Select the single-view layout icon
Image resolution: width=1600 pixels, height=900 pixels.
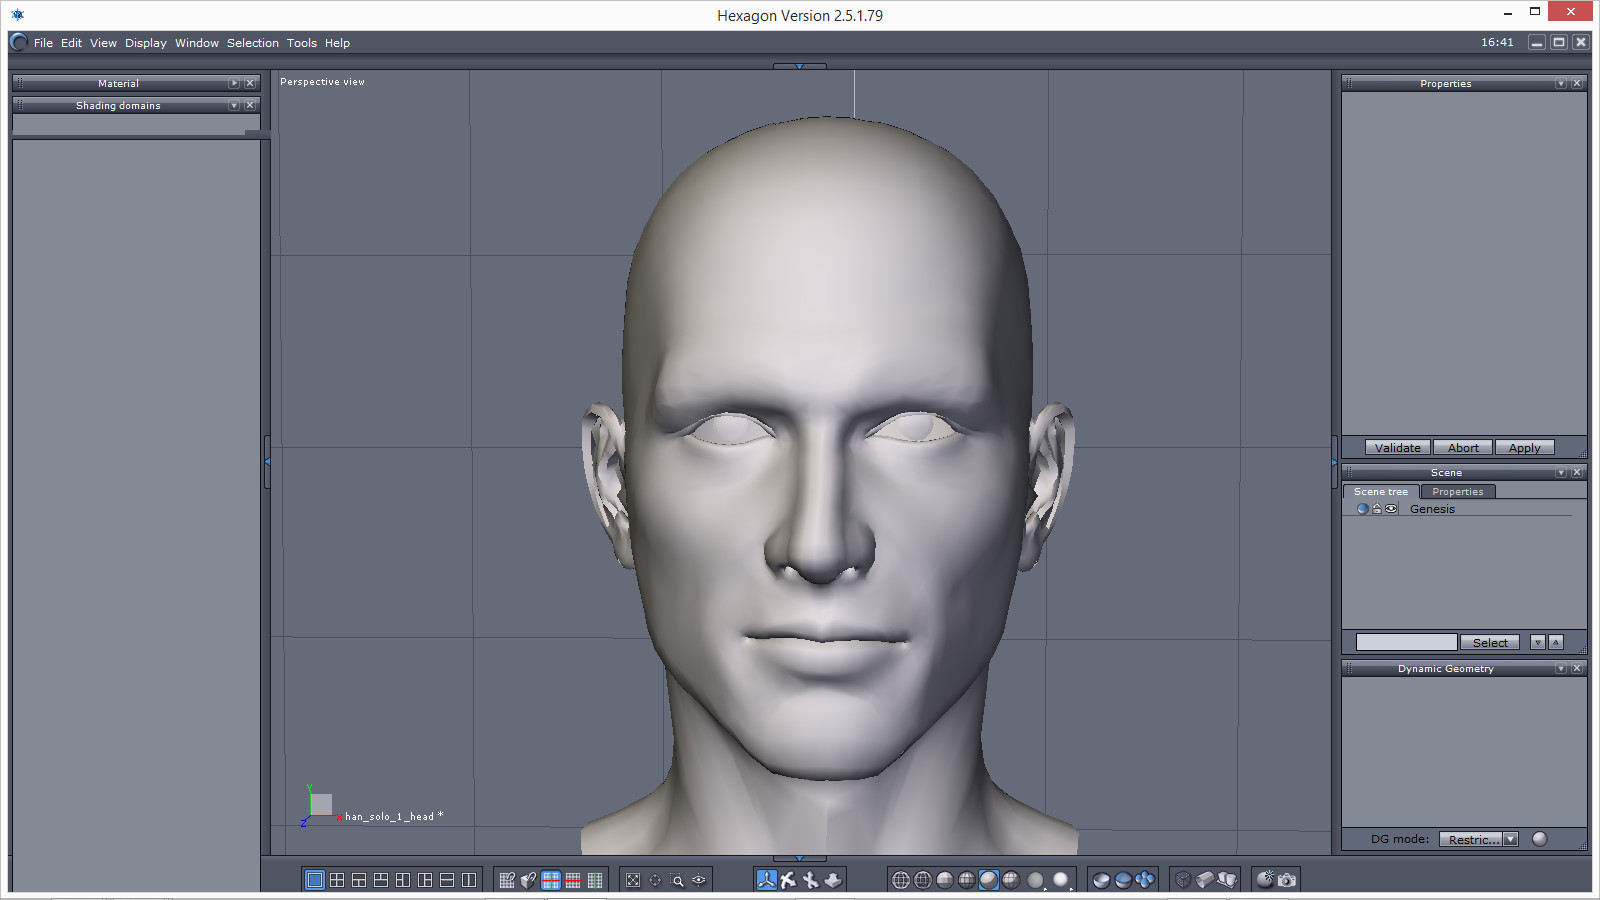click(315, 880)
